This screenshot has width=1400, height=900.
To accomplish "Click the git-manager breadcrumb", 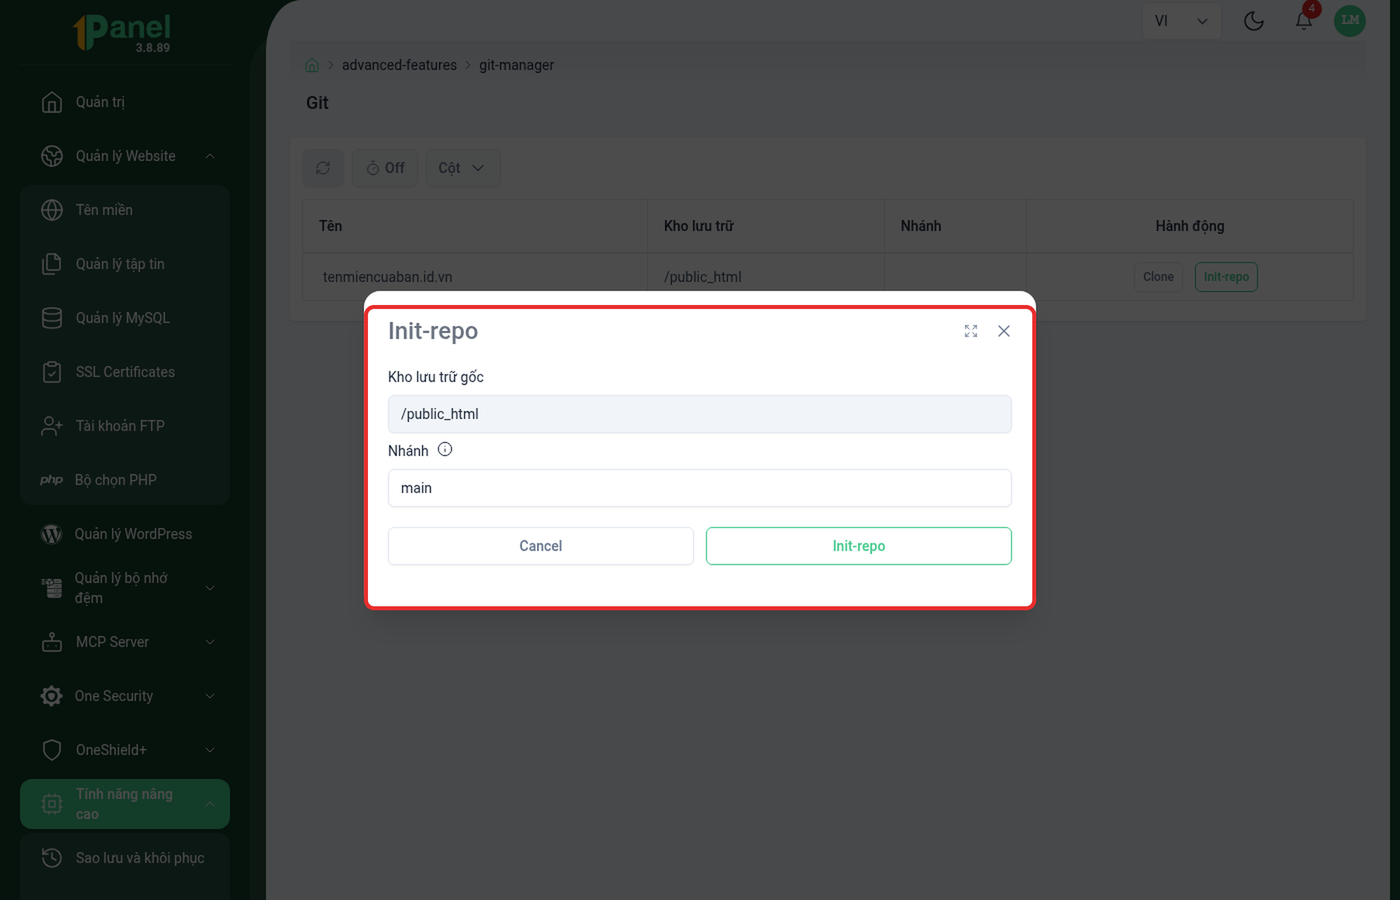I will pyautogui.click(x=516, y=65).
